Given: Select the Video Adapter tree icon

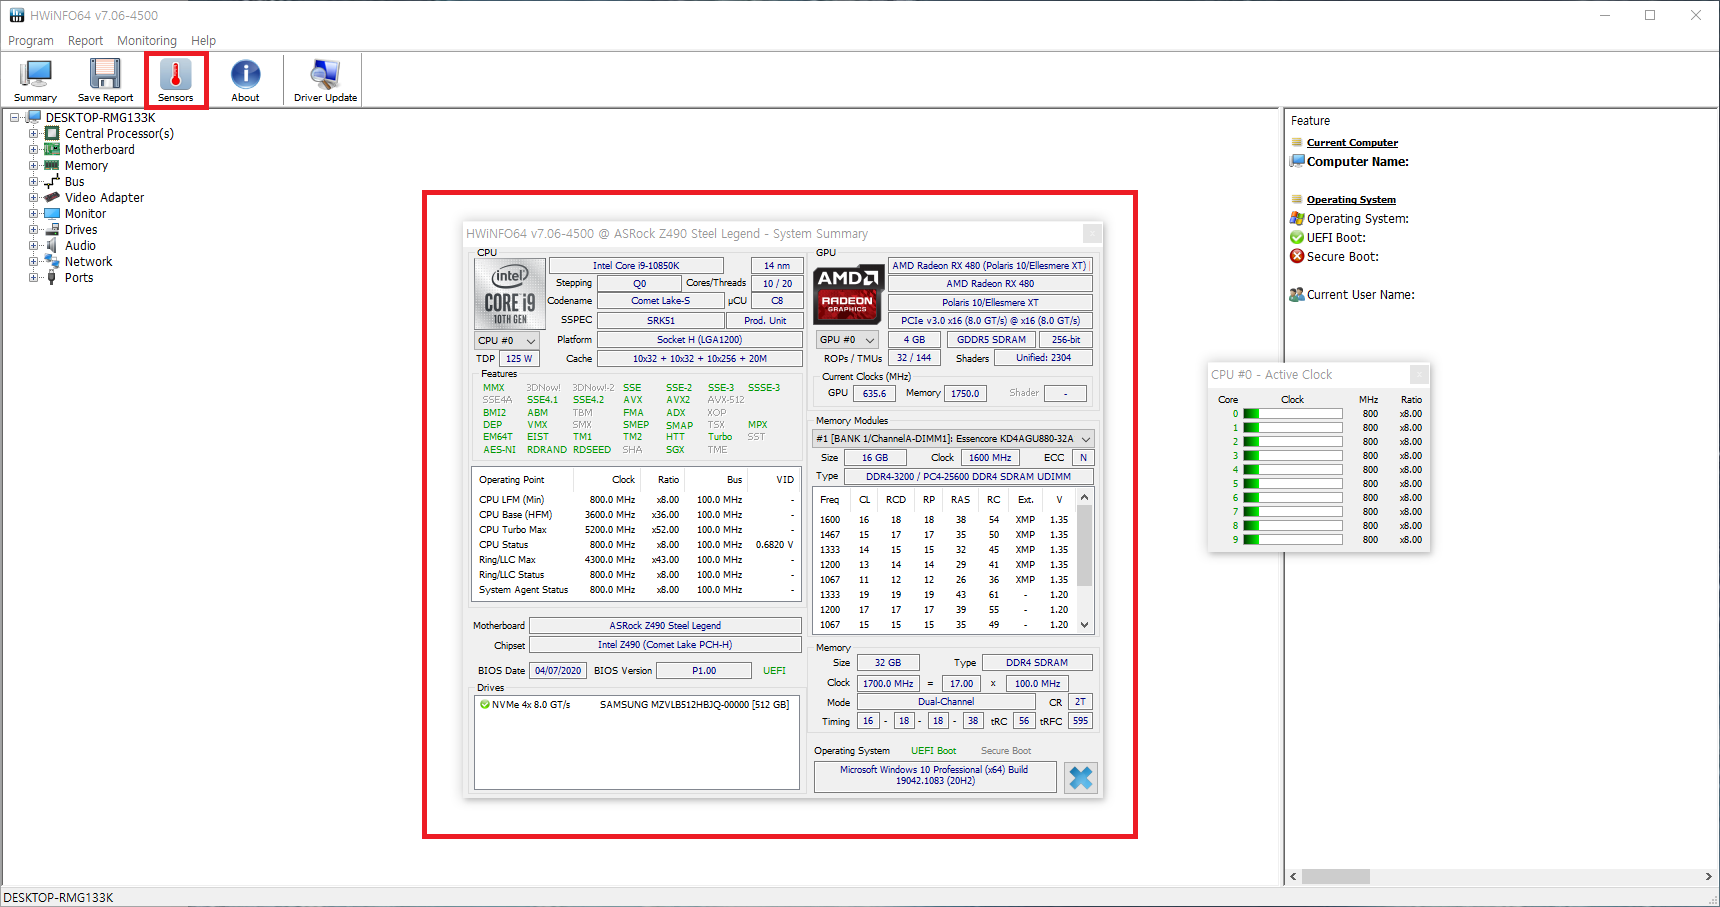Looking at the screenshot, I should click(x=52, y=197).
